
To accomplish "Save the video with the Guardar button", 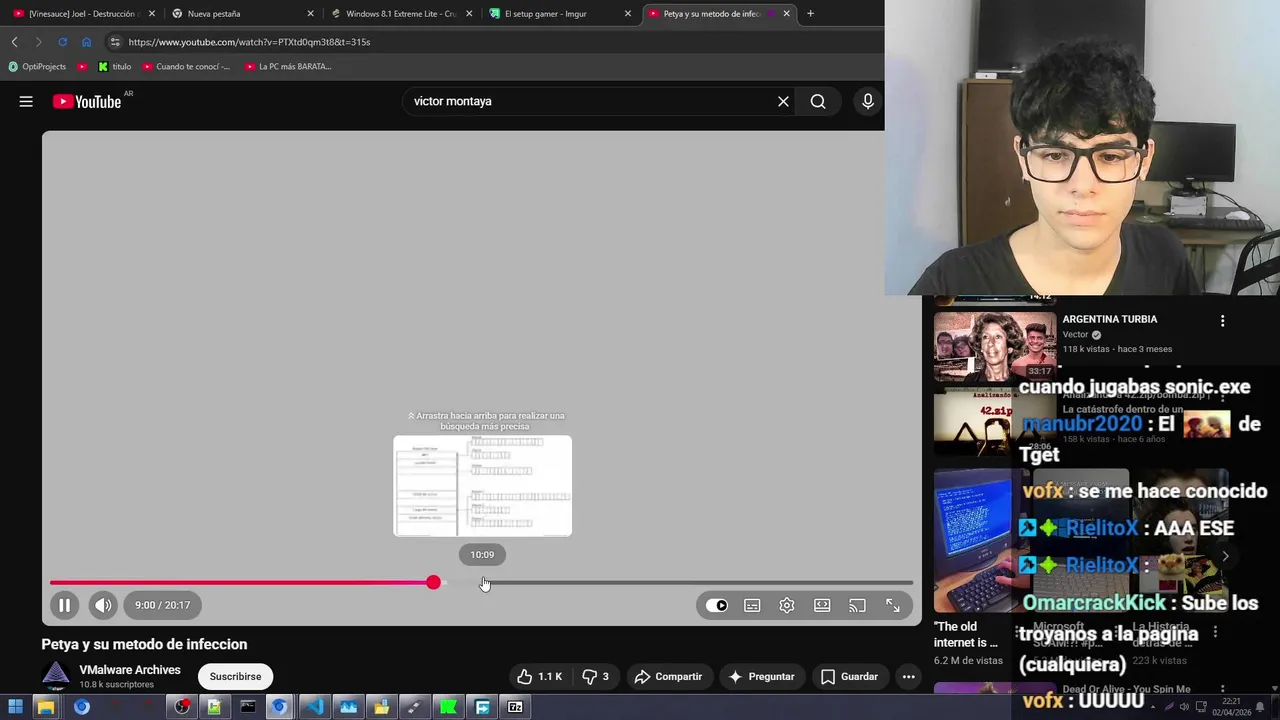I will (x=849, y=677).
